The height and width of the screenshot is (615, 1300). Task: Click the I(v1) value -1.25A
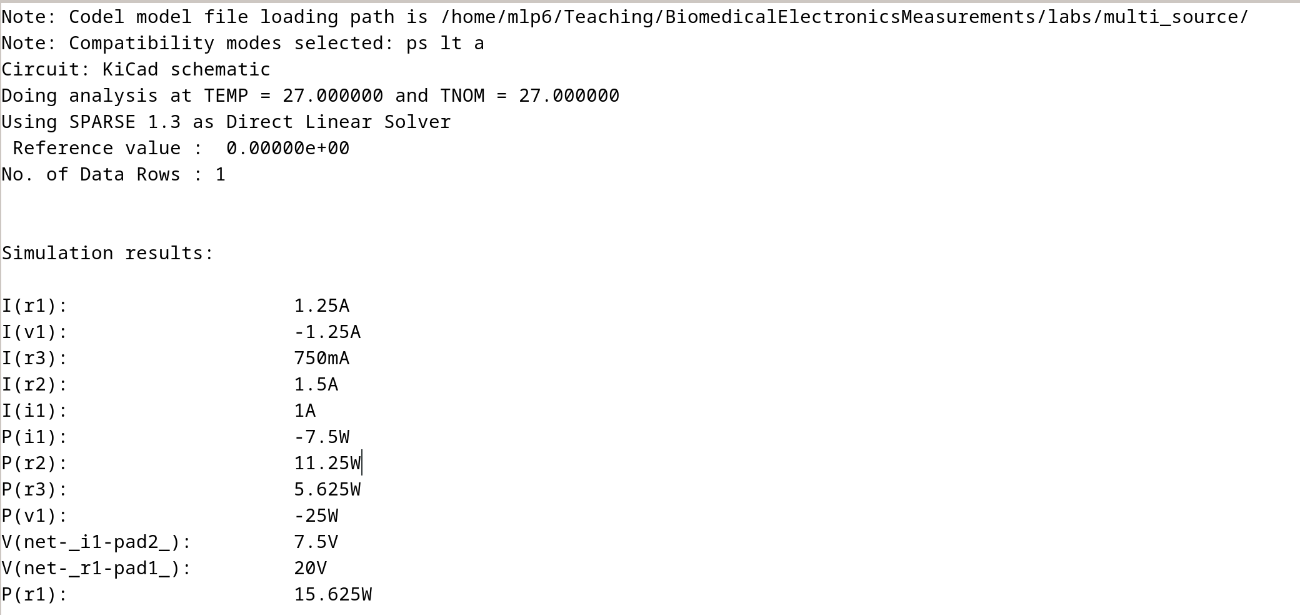(327, 332)
